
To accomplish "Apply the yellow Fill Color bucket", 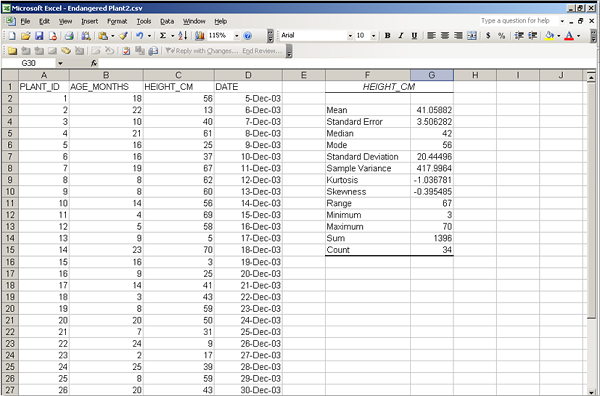I will 549,36.
